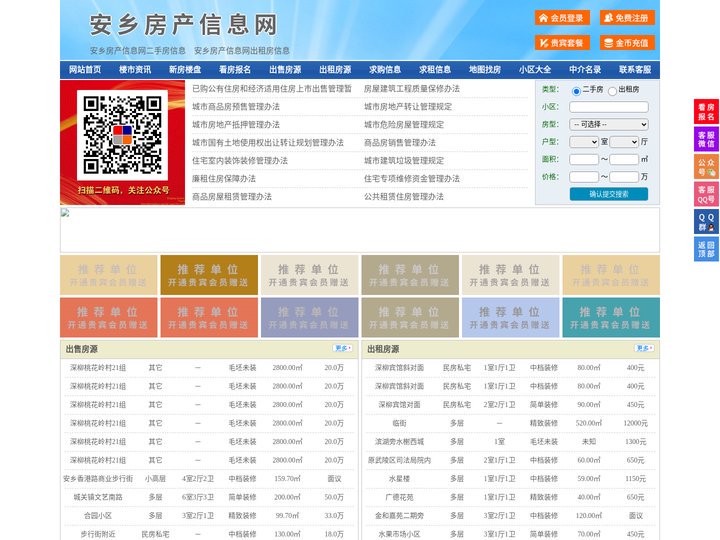
Task: Open the 安乡香港路商业步行街 listing
Action: pos(98,478)
